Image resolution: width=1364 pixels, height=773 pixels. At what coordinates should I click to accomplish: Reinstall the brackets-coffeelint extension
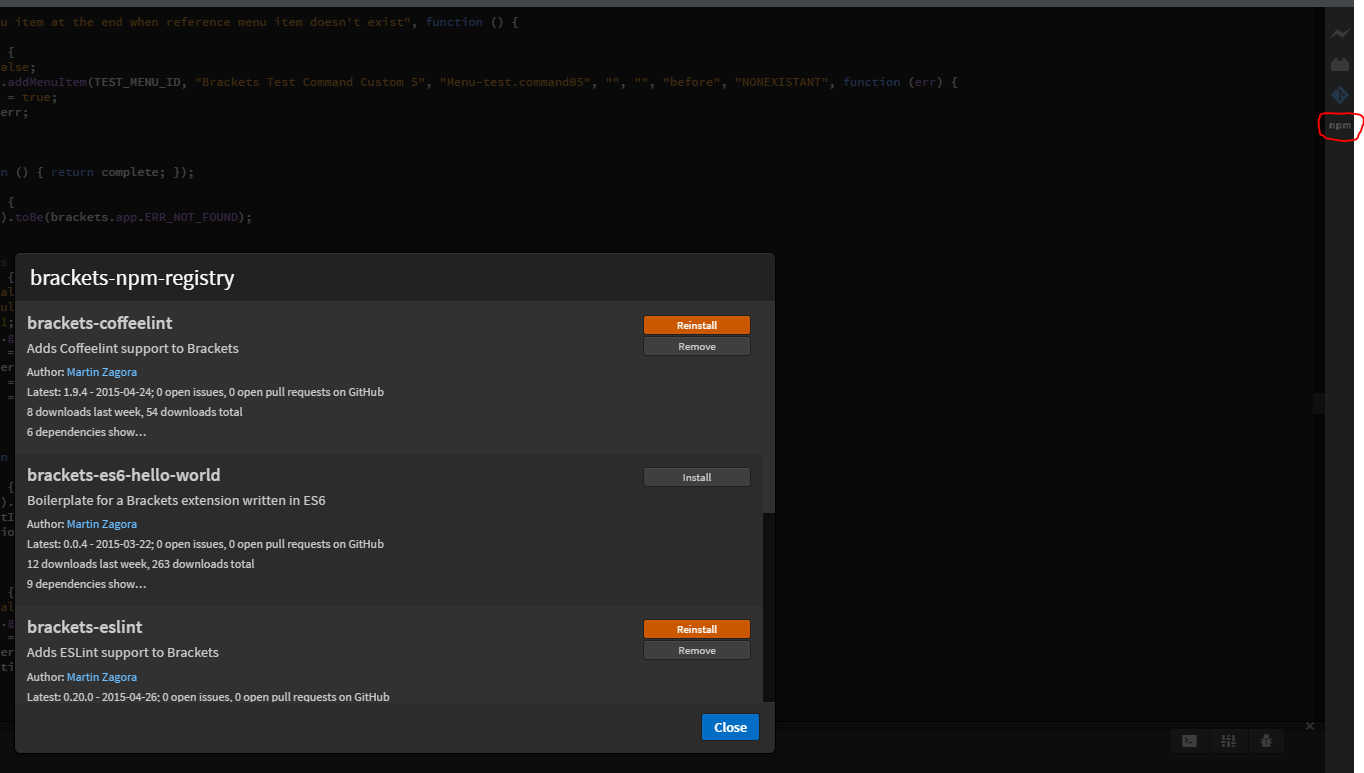tap(697, 325)
